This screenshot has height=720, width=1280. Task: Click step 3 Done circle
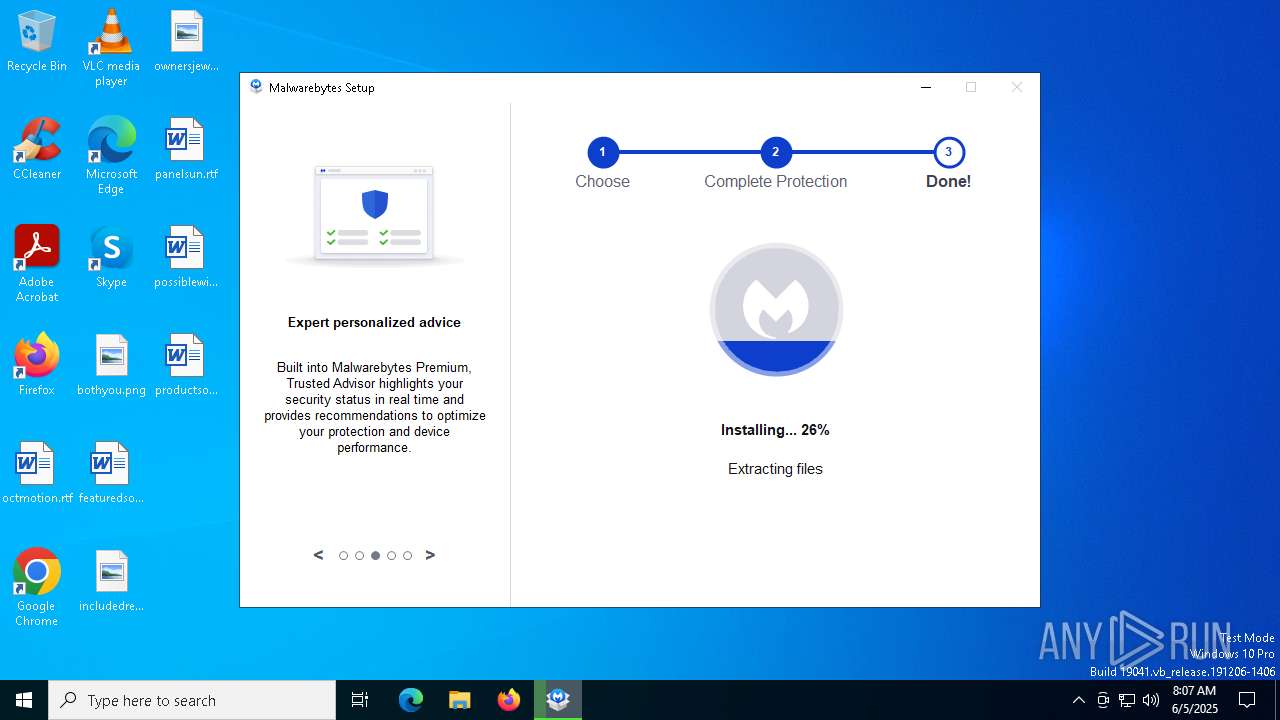click(948, 153)
